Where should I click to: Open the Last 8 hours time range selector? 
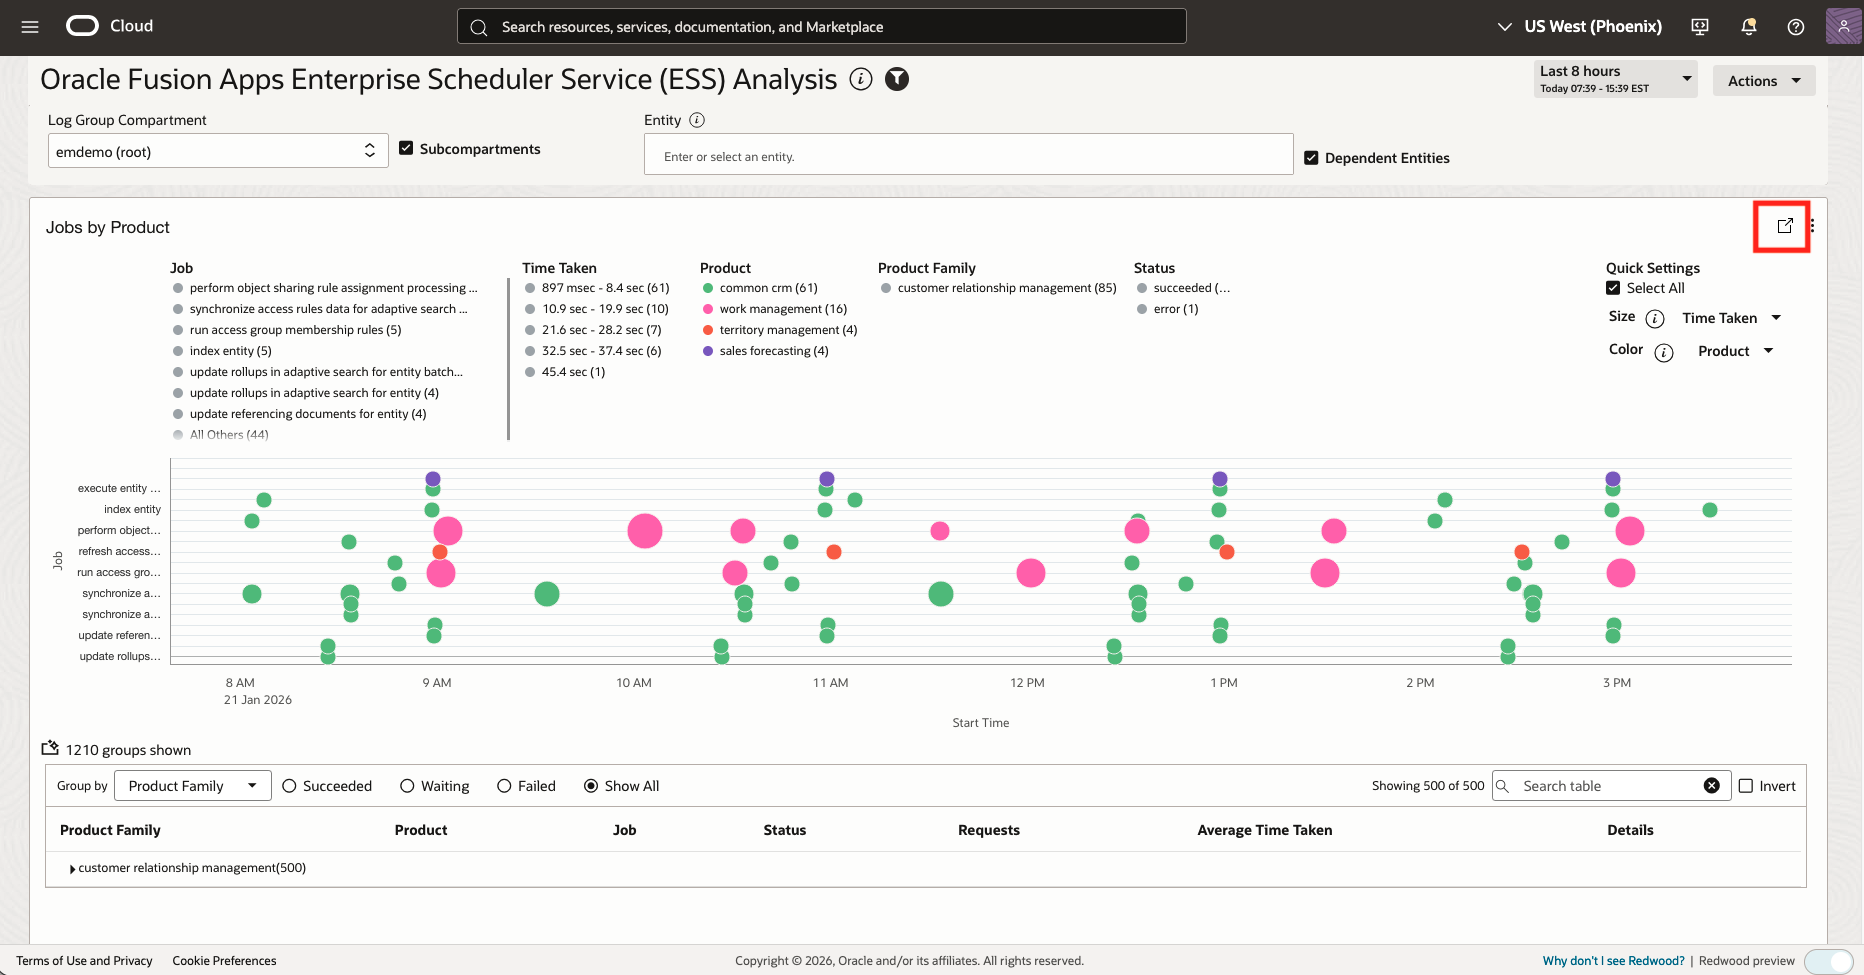[1614, 78]
